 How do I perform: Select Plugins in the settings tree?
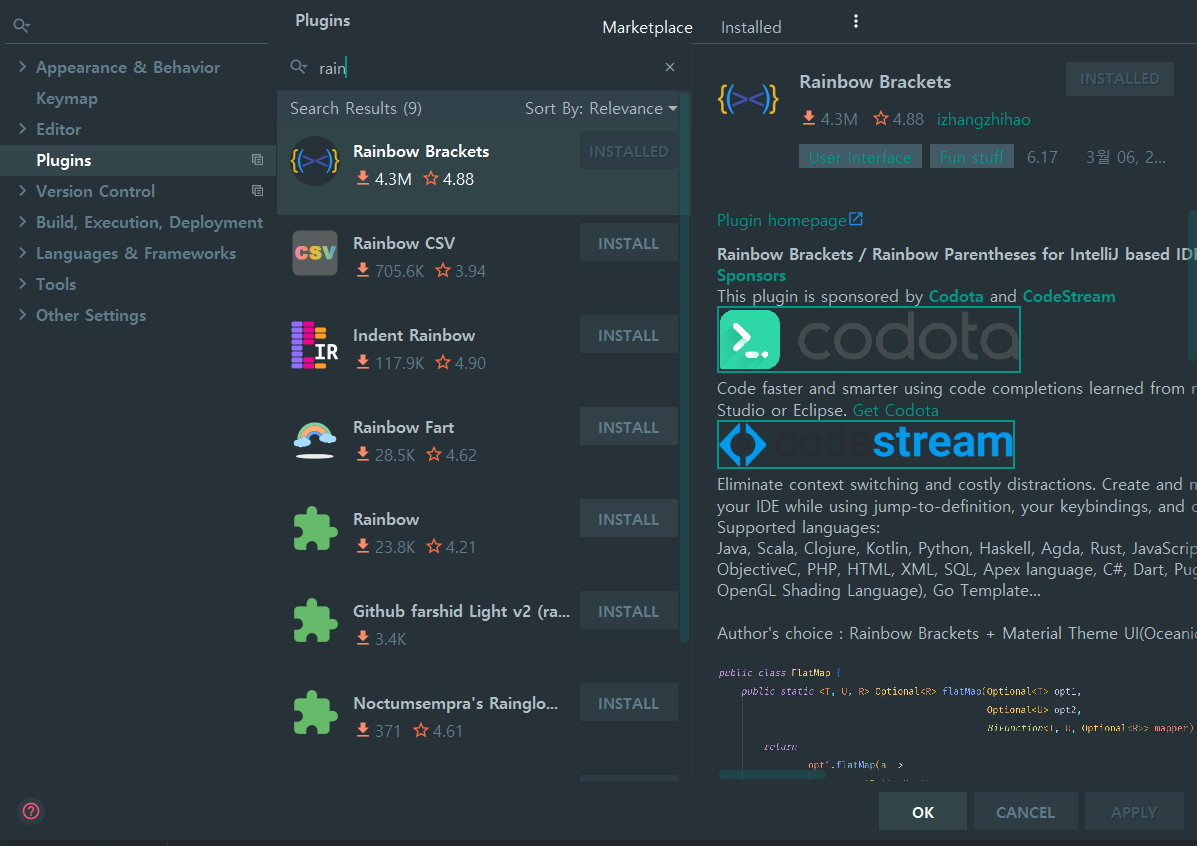pyautogui.click(x=63, y=160)
